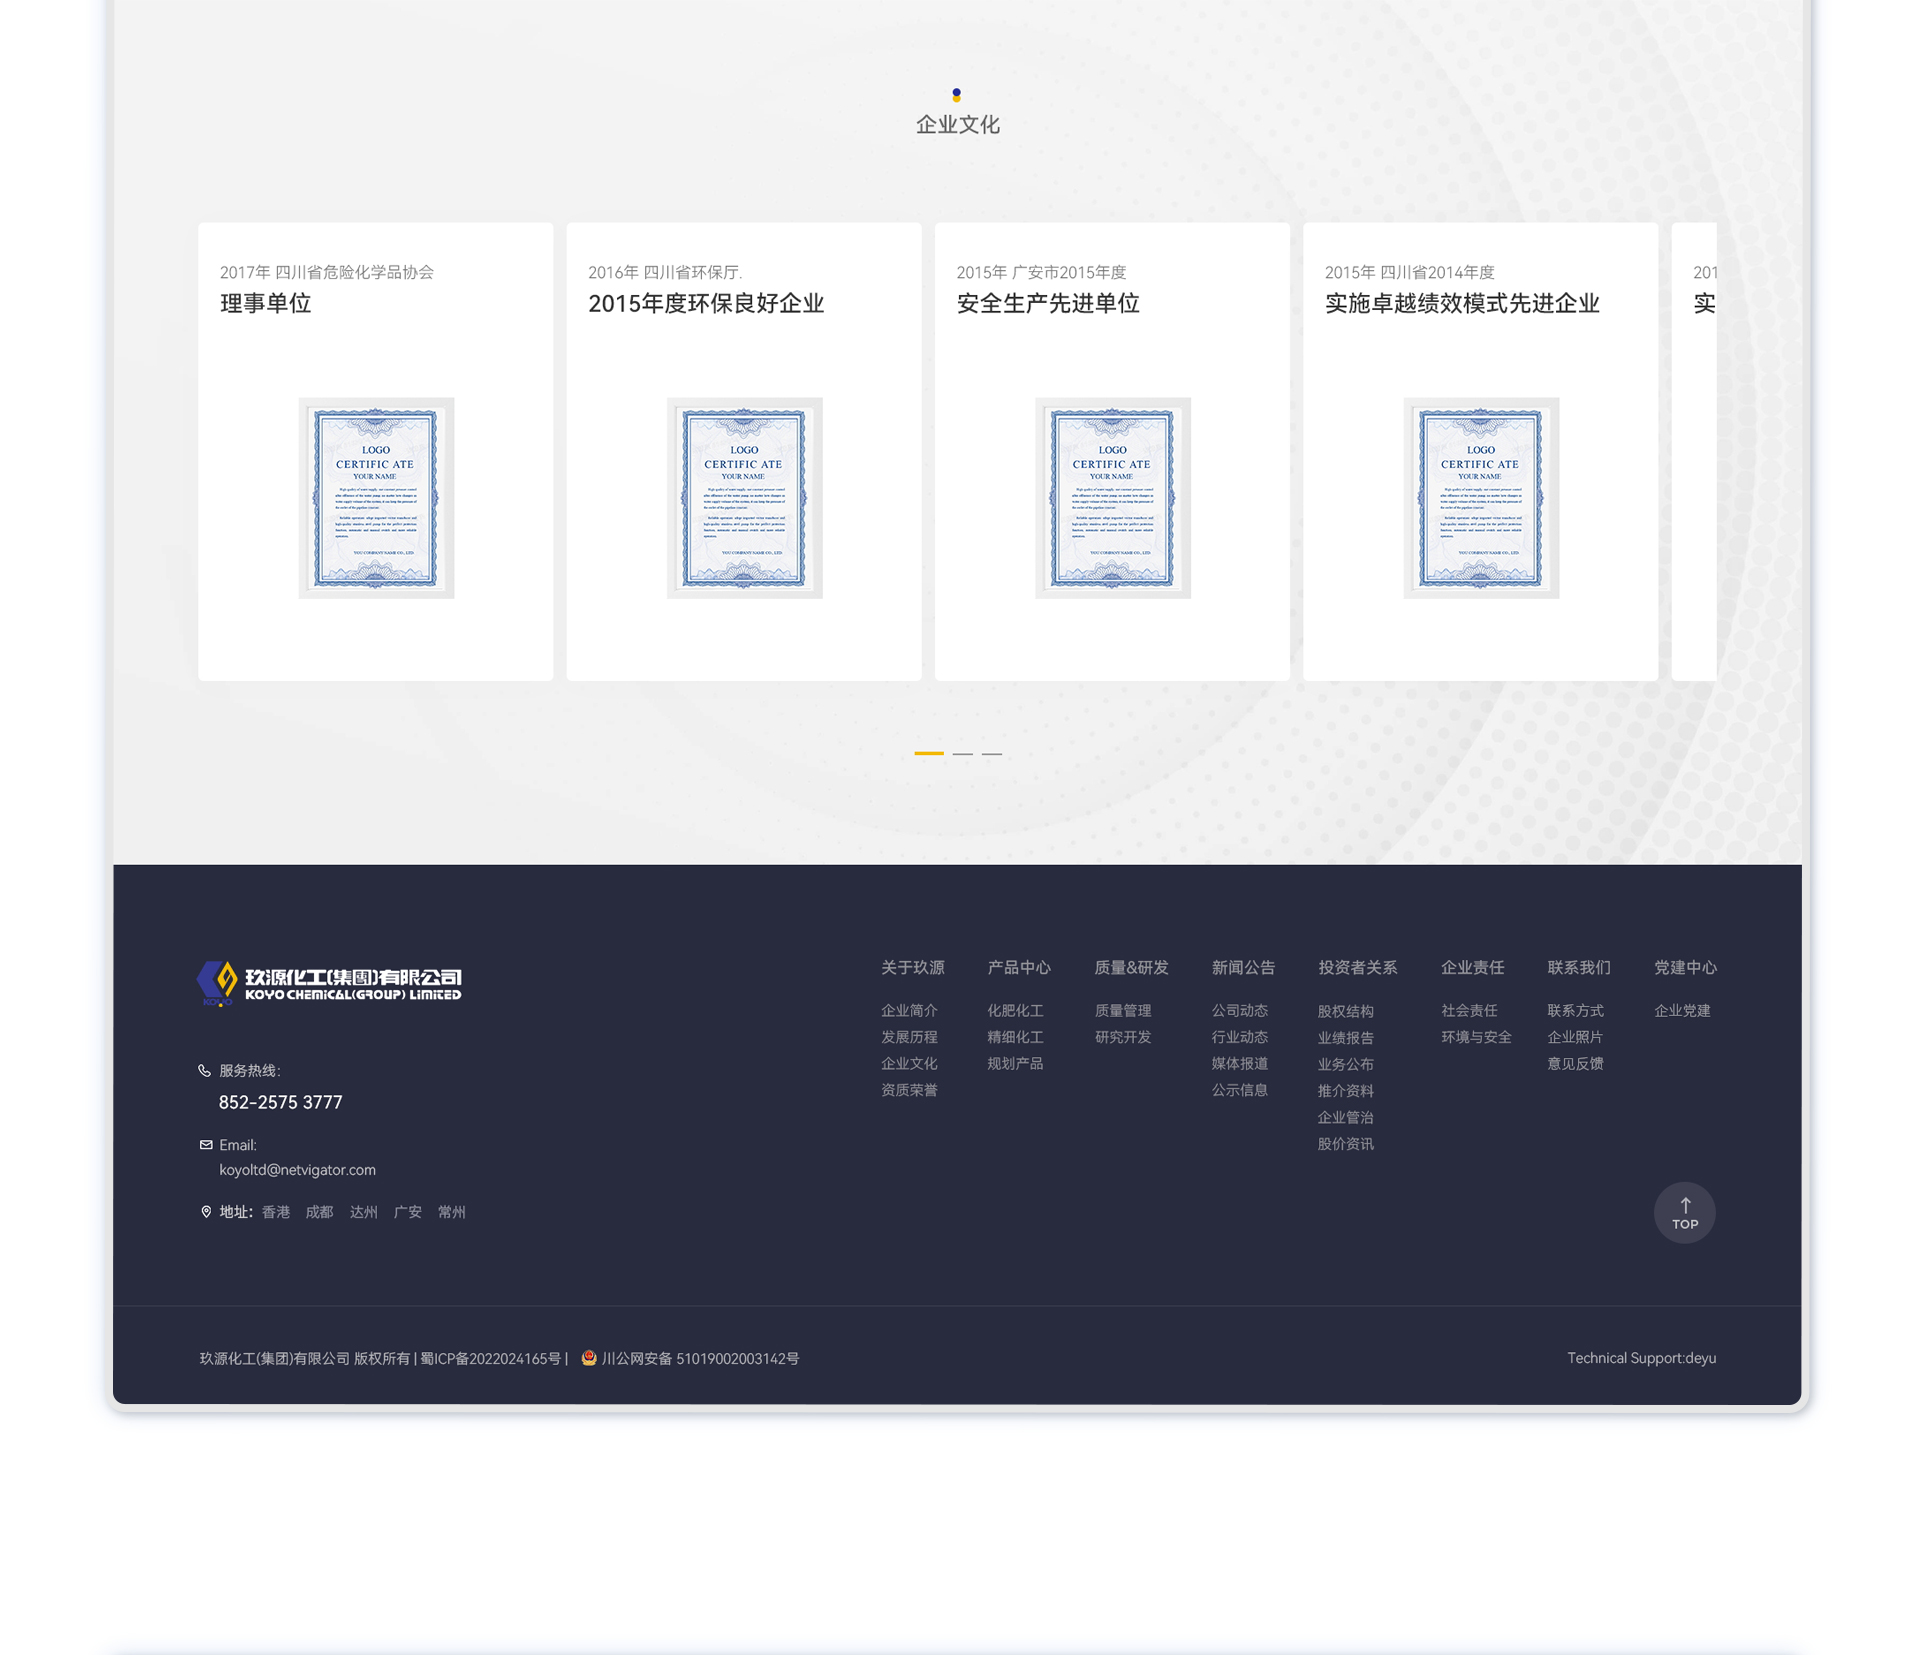Viewport: 1920px width, 1655px height.
Task: Open the 安全生产先进单位 certificate thumbnail
Action: coord(1112,498)
